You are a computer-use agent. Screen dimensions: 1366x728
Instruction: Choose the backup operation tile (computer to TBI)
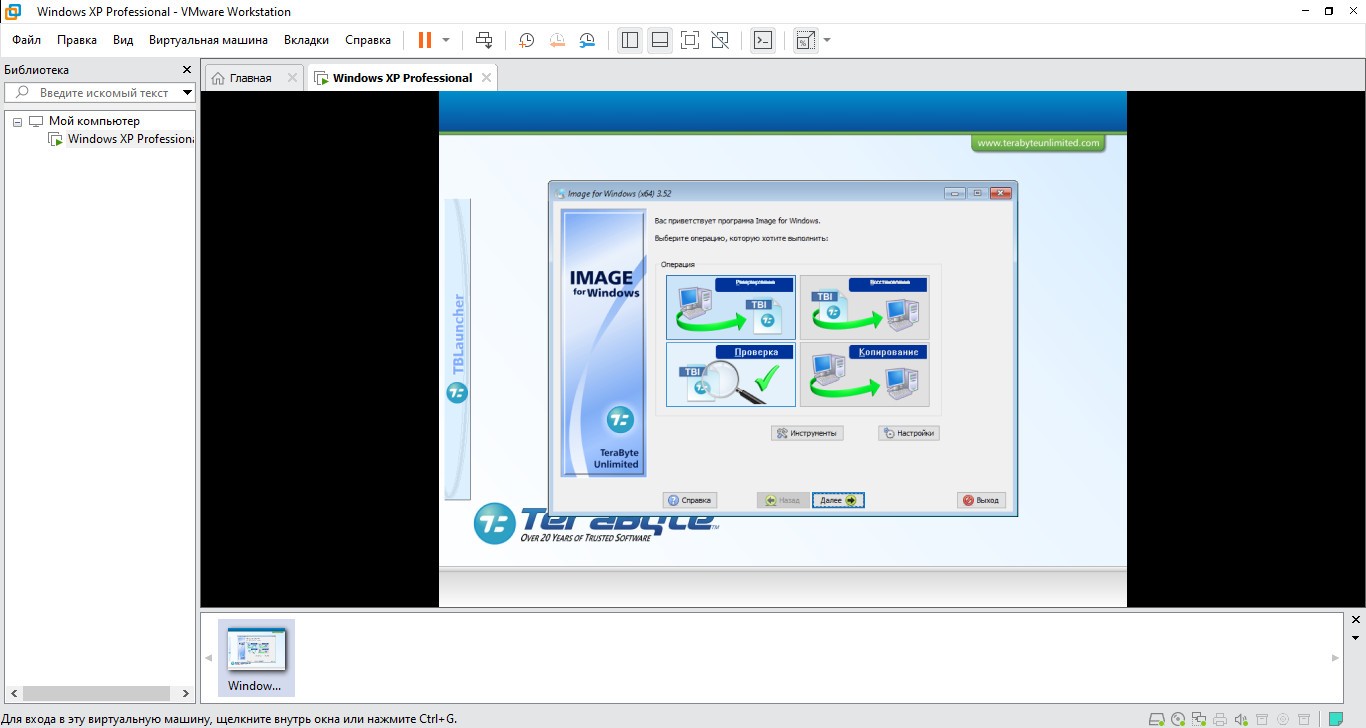(x=731, y=307)
